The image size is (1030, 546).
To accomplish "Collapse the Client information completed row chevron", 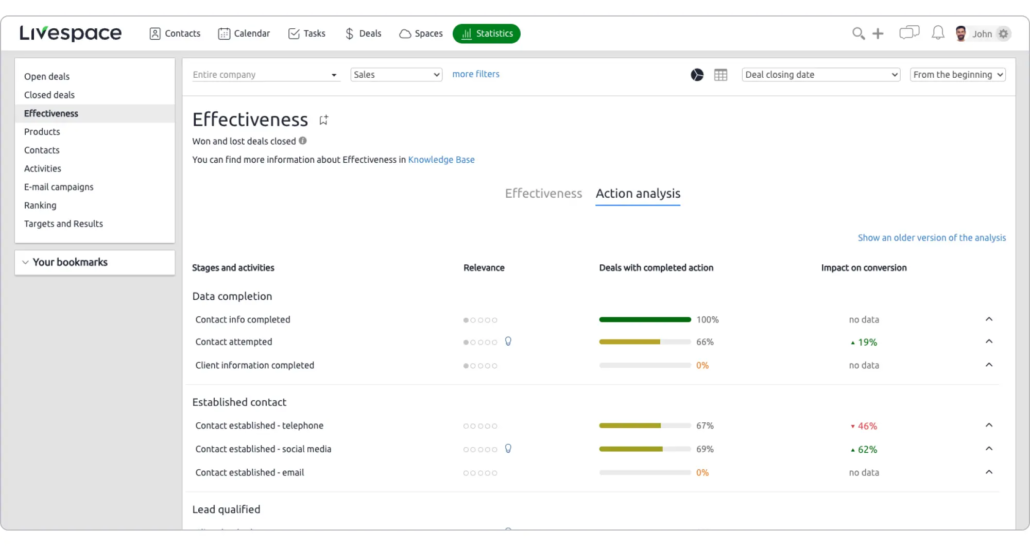I will 989,365.
